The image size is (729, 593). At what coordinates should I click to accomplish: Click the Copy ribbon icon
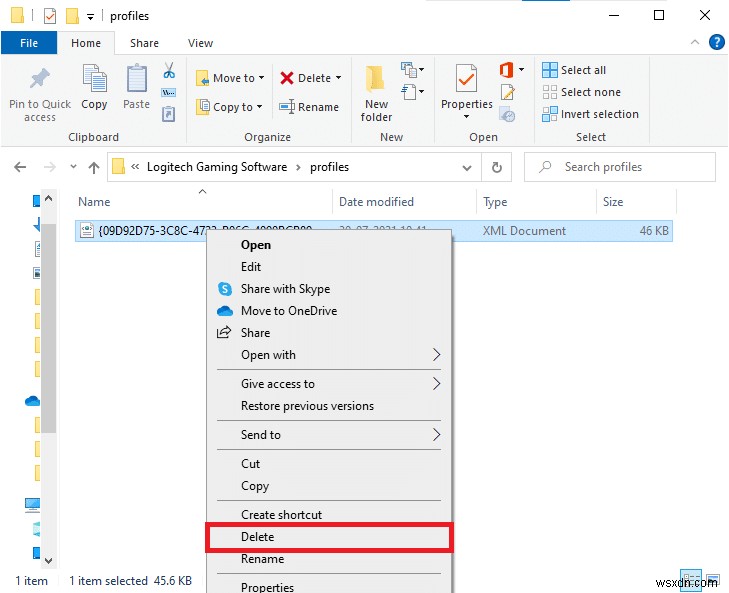[x=94, y=78]
